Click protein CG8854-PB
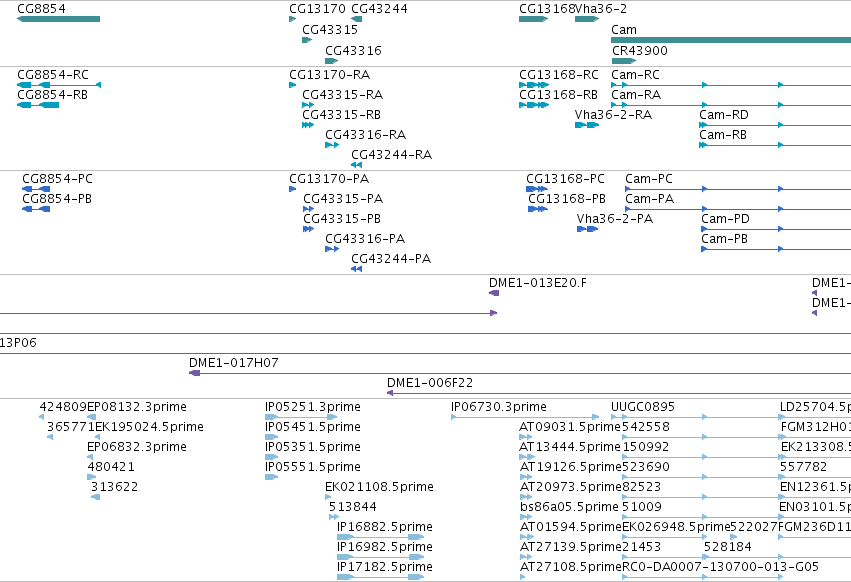Image resolution: width=851 pixels, height=582 pixels. pos(57,199)
